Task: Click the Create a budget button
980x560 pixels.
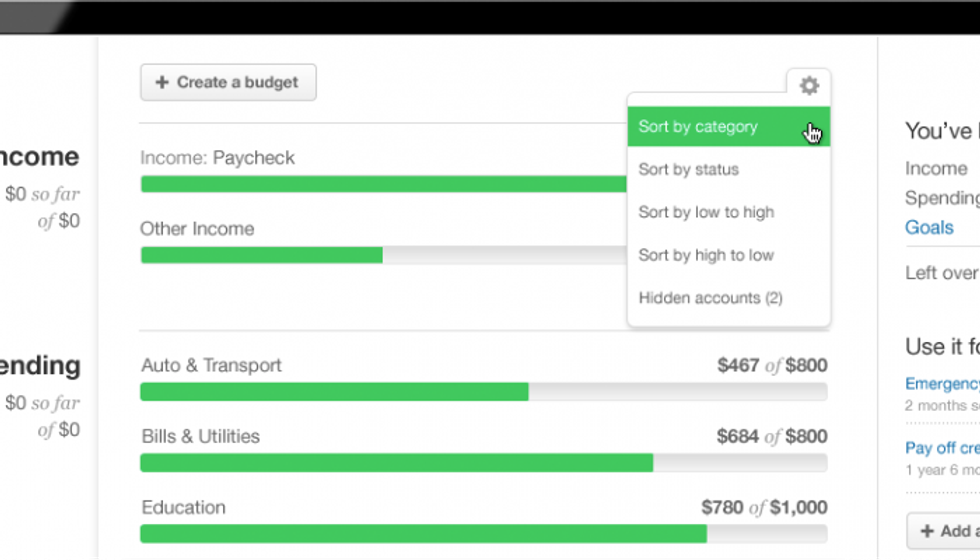Action: 228,83
